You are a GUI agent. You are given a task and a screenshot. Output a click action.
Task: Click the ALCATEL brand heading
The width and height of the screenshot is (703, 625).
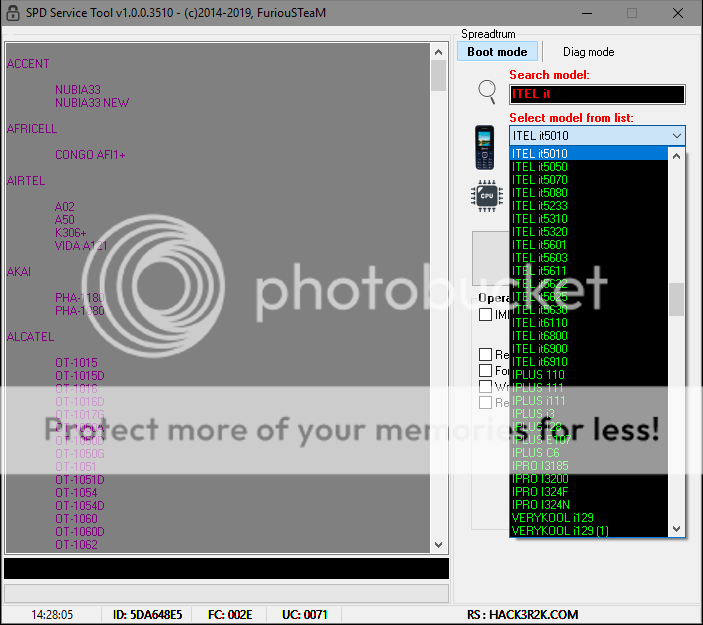click(x=30, y=337)
